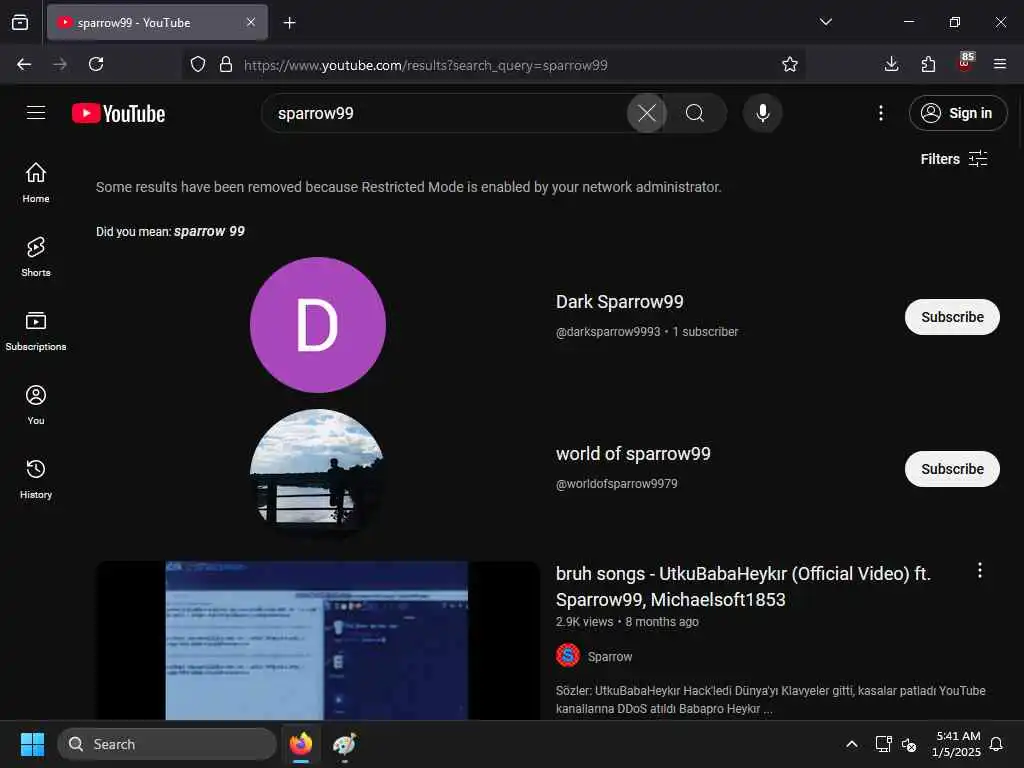Open notifications bell in taskbar
The width and height of the screenshot is (1024, 768).
coord(996,744)
